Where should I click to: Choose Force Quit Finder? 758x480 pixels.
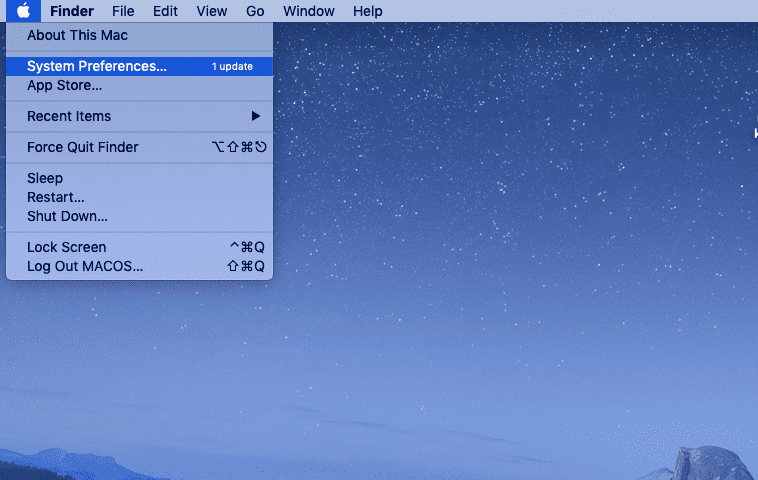click(x=83, y=147)
